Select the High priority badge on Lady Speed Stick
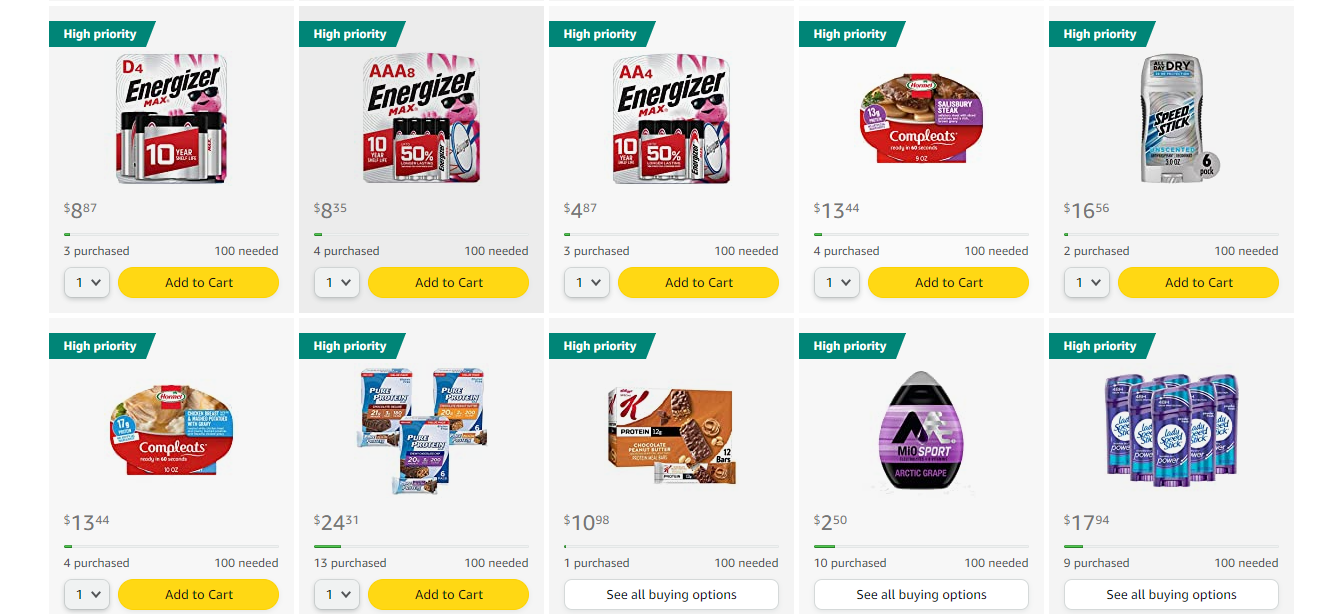1321x614 pixels. 1100,346
